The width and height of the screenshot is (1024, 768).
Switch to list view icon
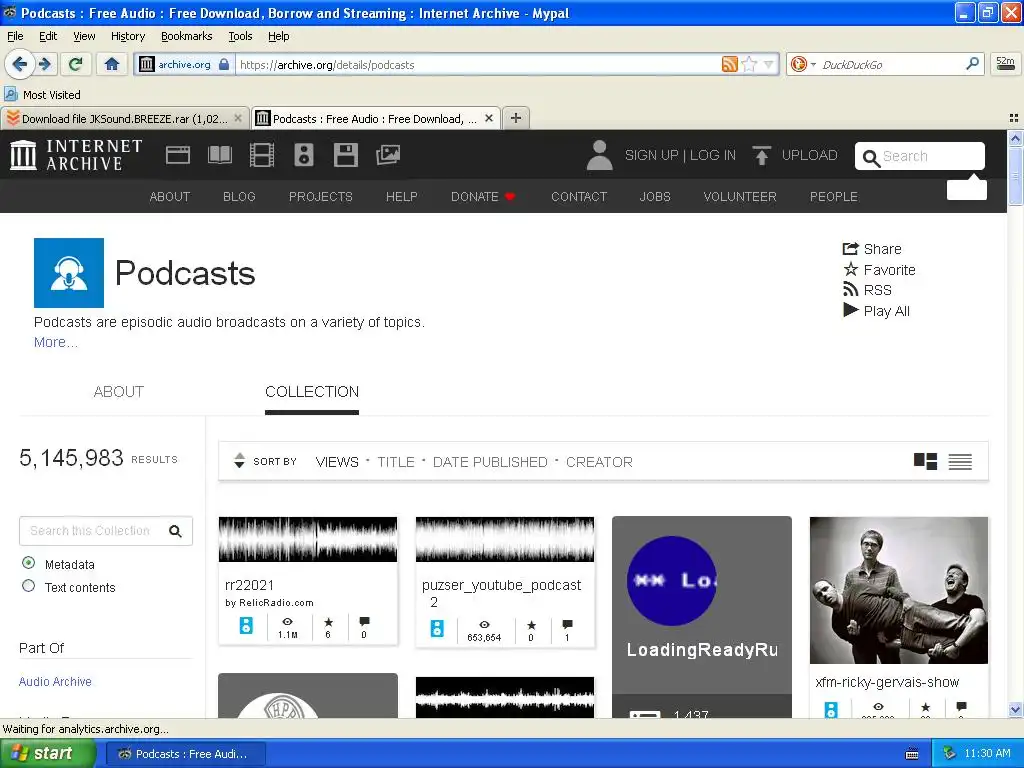[960, 462]
